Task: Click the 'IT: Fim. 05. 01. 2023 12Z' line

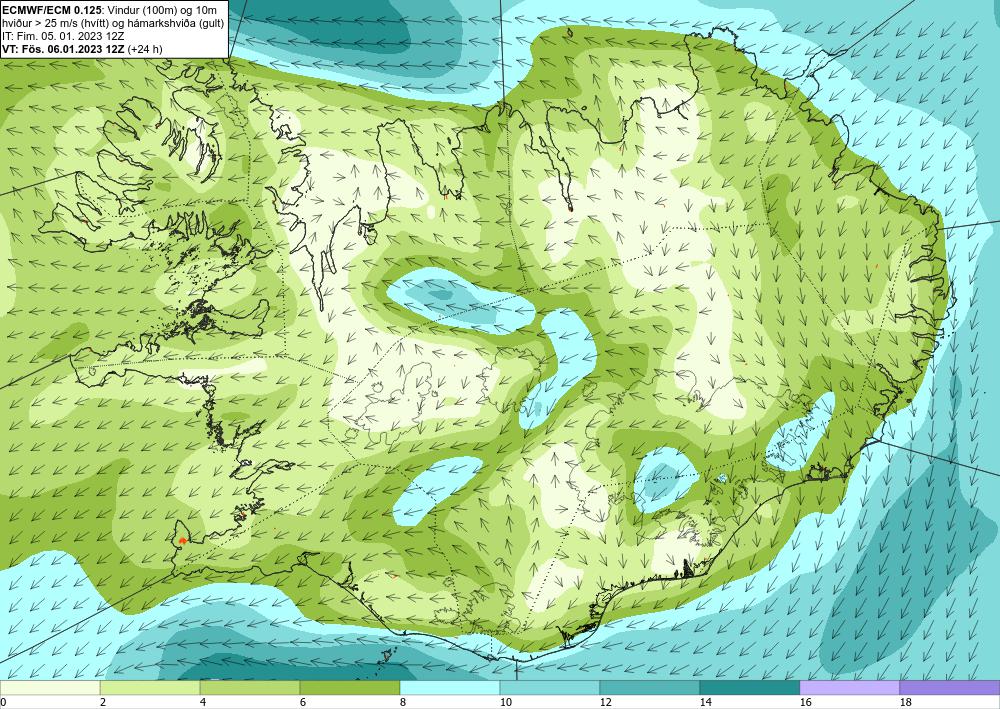Action: pos(63,36)
